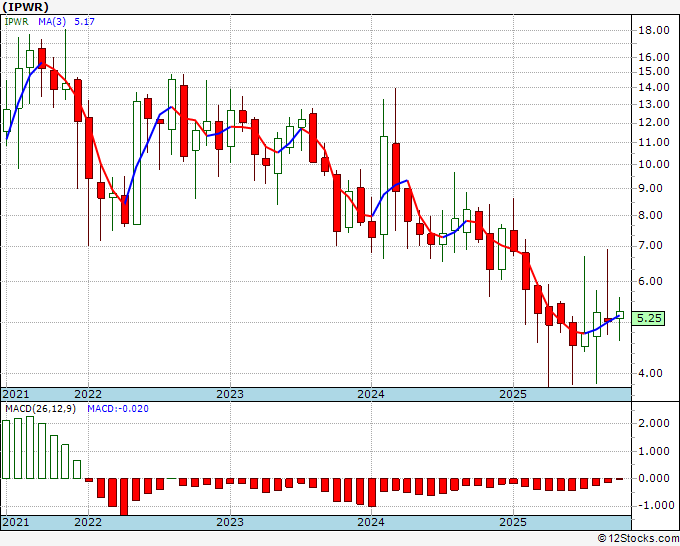
Task: Click the 14.00 price axis label
Action: (x=654, y=87)
